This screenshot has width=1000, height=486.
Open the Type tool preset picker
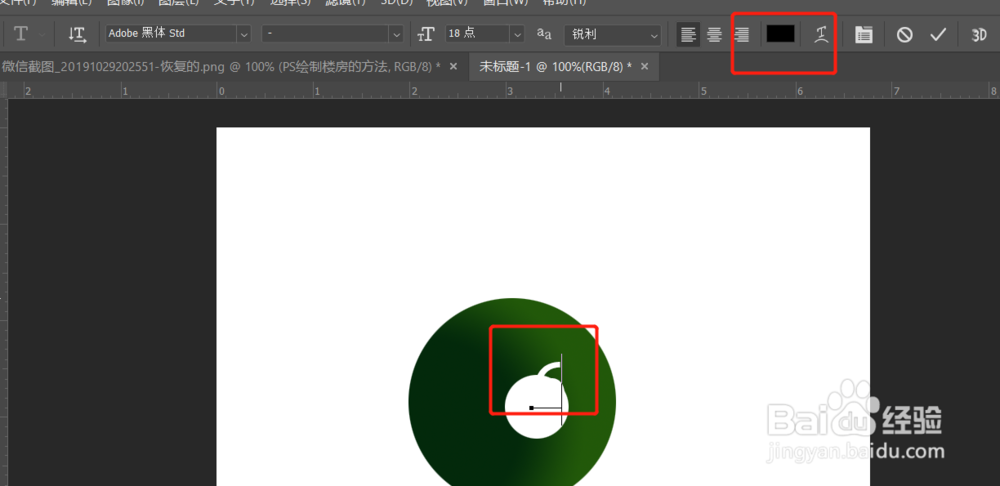pyautogui.click(x=29, y=34)
